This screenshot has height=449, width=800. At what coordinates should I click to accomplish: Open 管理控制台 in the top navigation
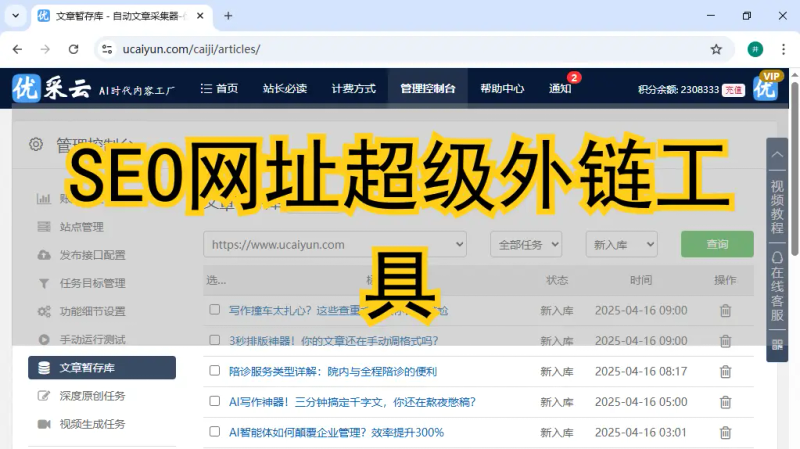click(428, 89)
